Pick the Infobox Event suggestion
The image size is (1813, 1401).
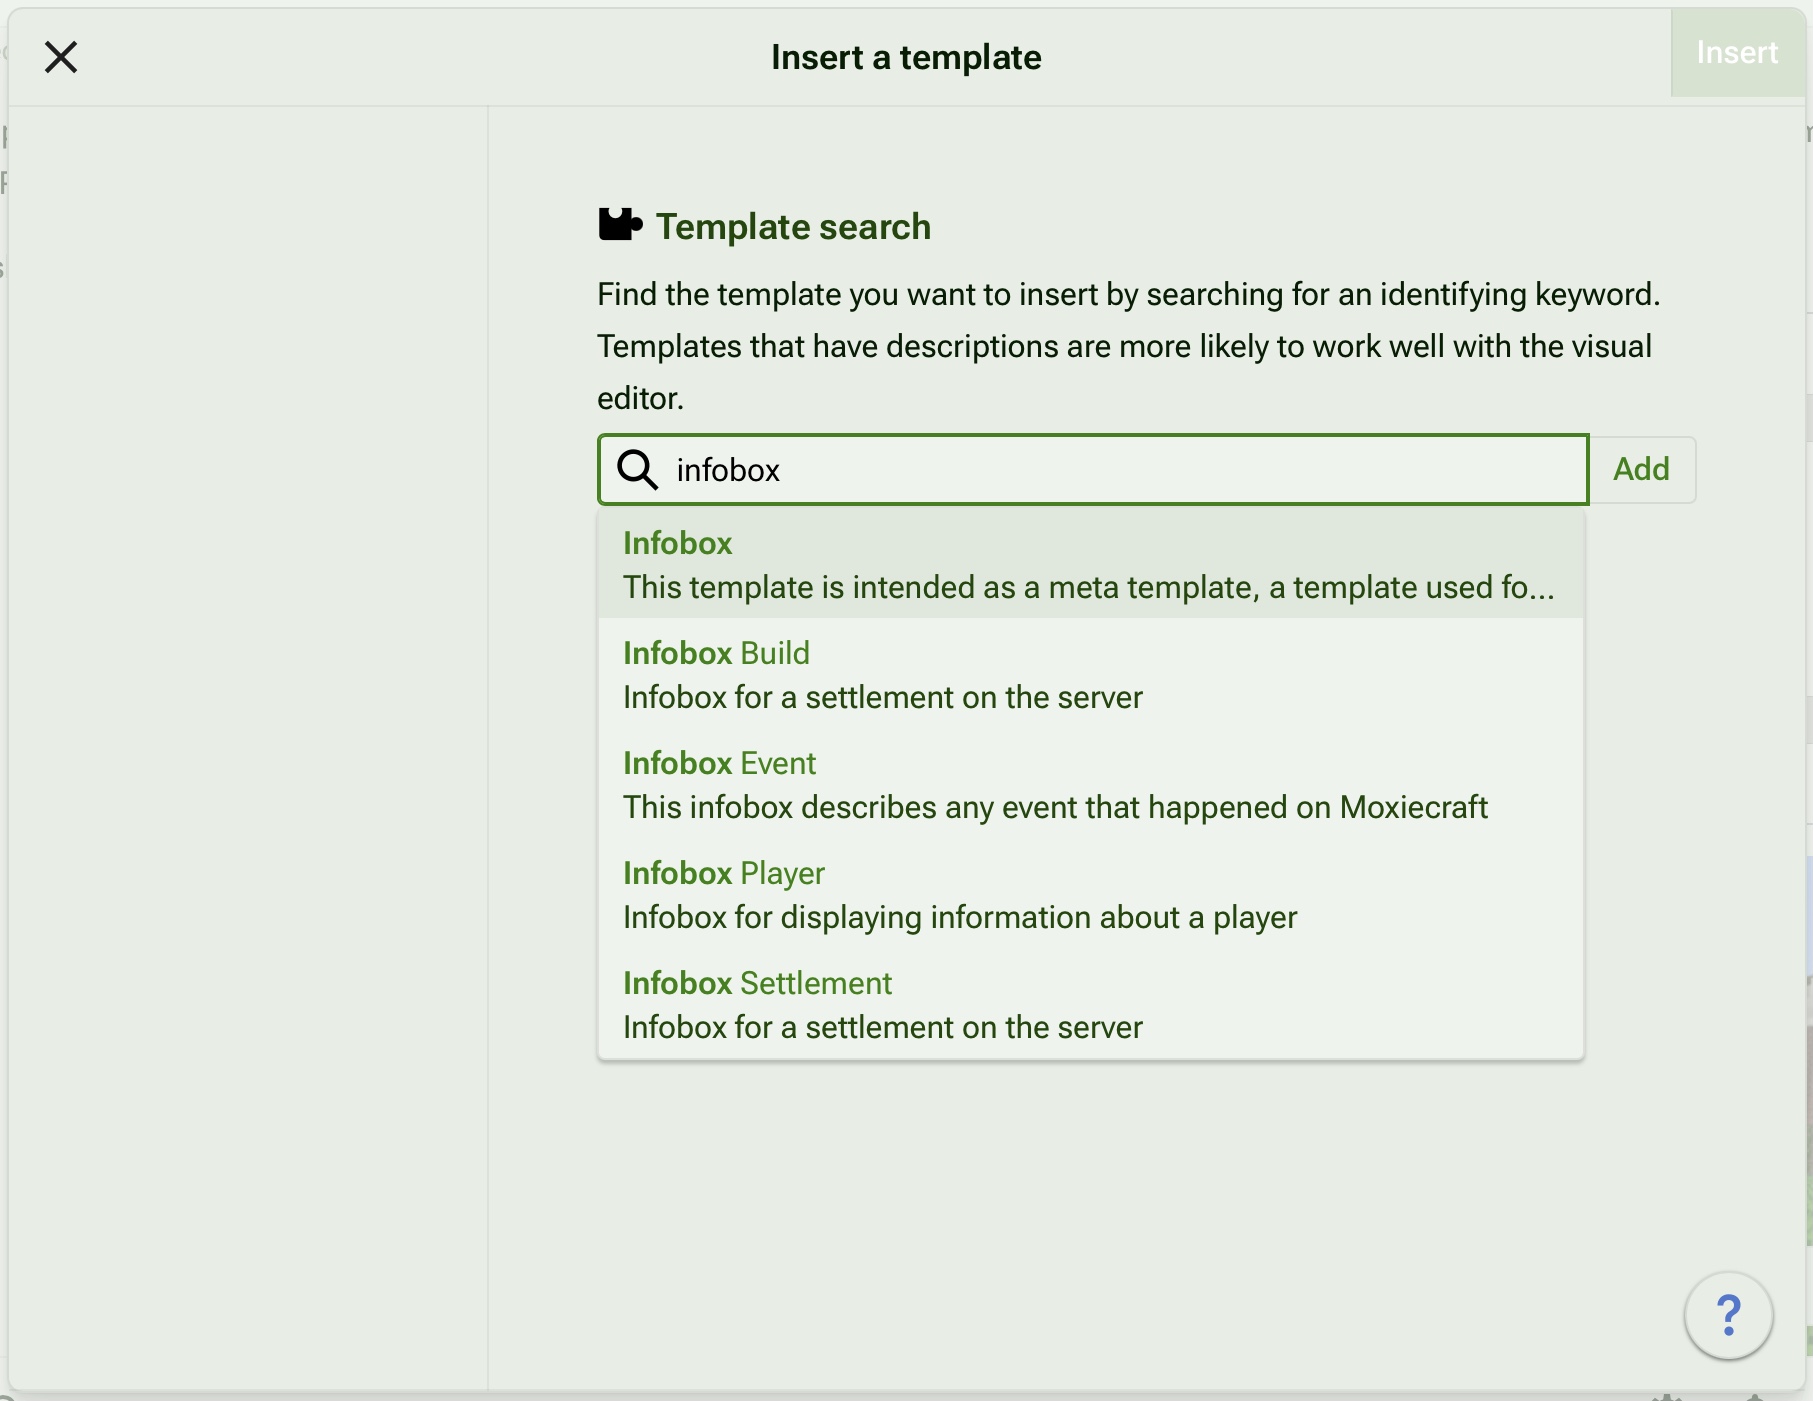coord(719,763)
